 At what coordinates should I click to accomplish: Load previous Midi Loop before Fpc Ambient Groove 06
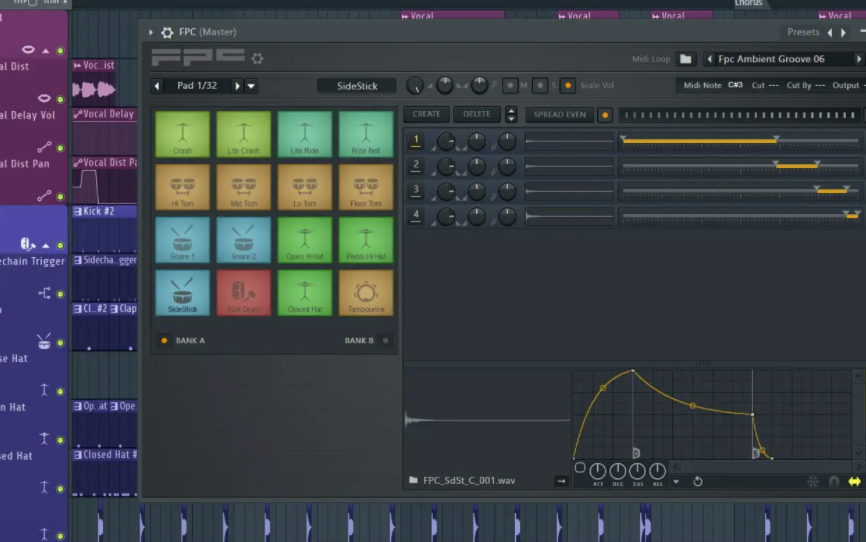click(x=710, y=59)
